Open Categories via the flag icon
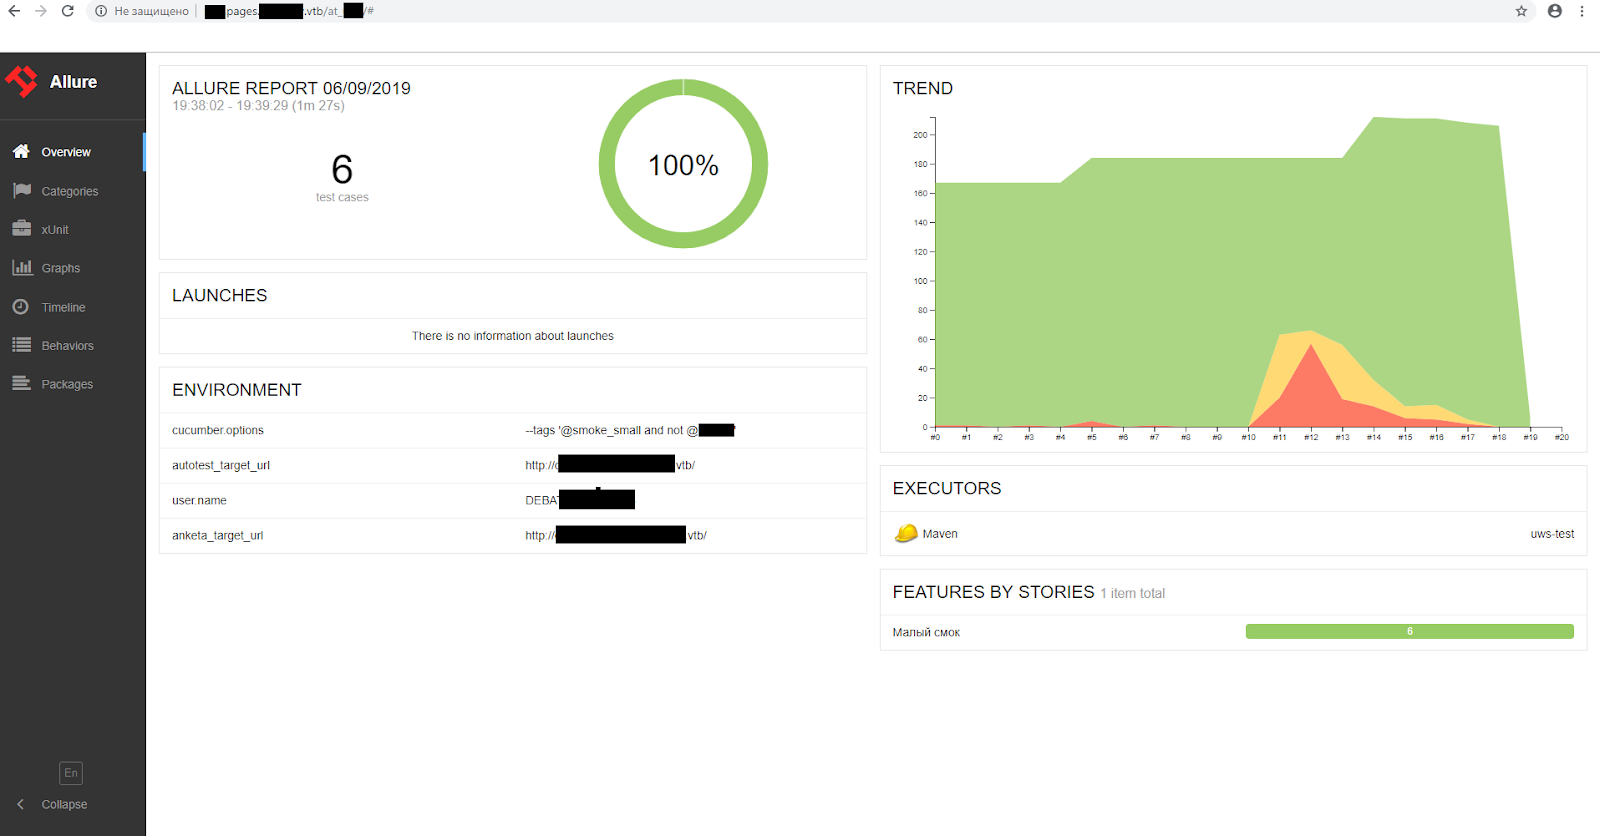Screen dimensions: 1600x836 21,190
